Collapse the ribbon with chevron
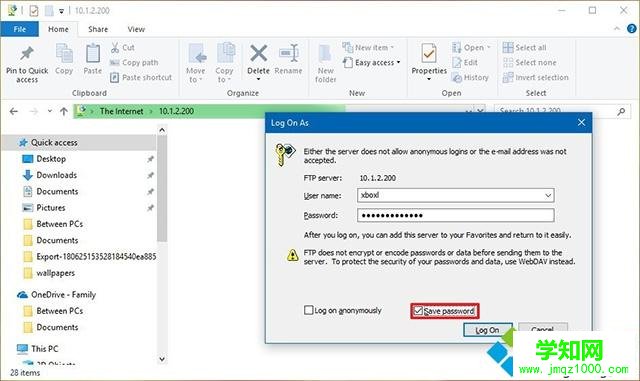 (617, 28)
